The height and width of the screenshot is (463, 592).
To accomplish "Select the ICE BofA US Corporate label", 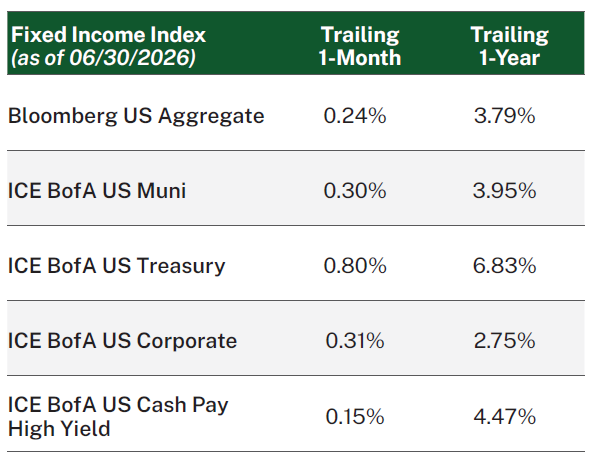I will tap(122, 341).
